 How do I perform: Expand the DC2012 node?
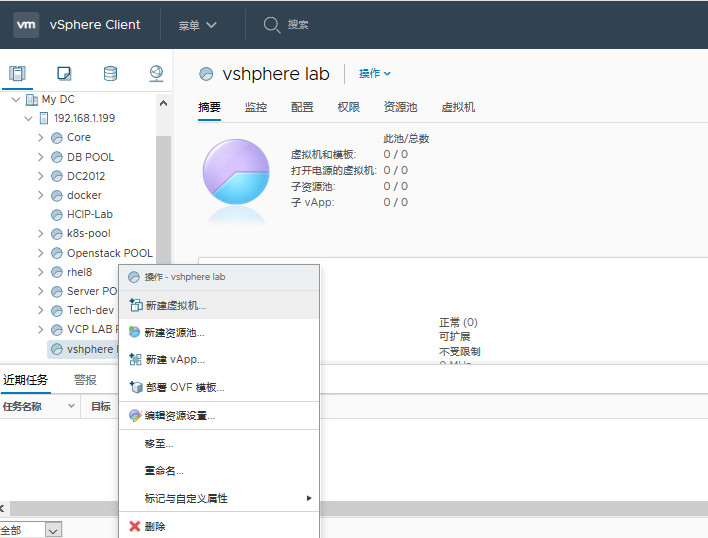point(41,176)
